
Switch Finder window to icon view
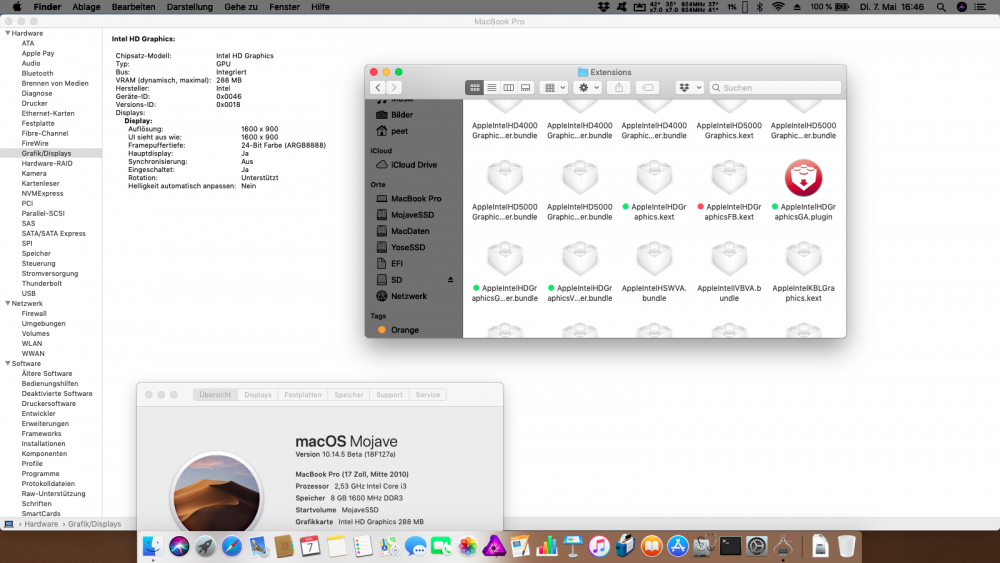point(474,87)
